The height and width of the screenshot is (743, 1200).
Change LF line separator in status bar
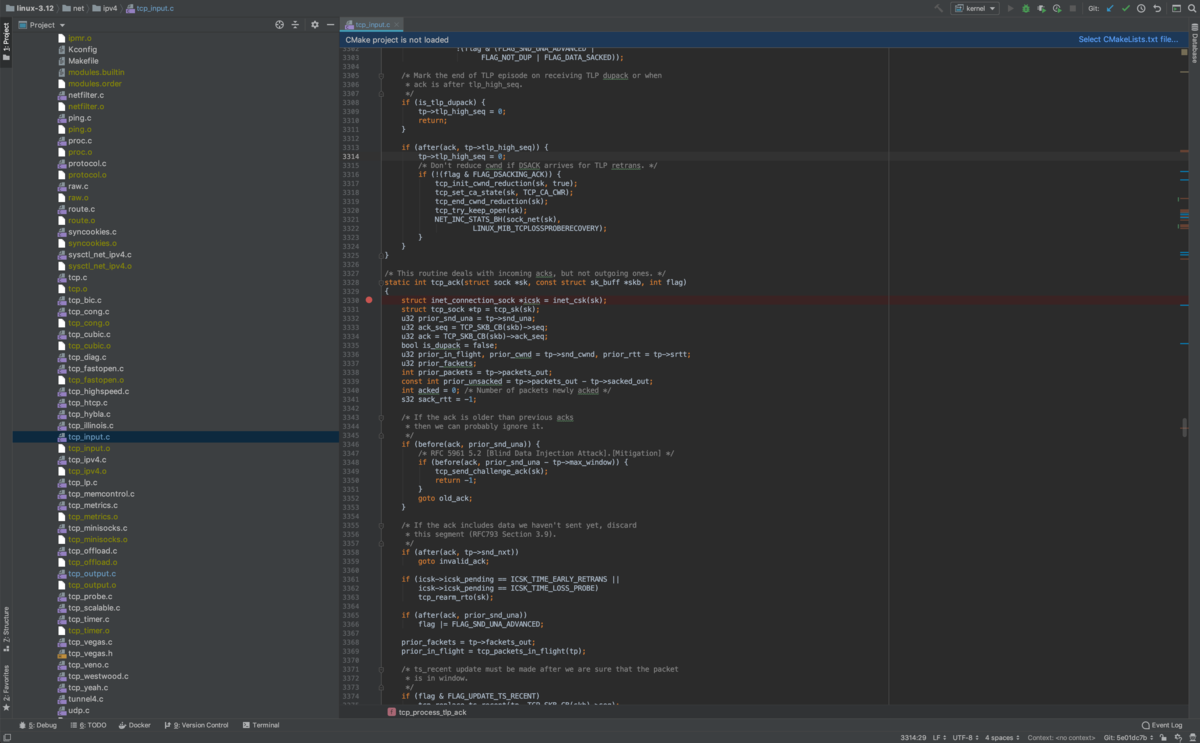pyautogui.click(x=939, y=737)
